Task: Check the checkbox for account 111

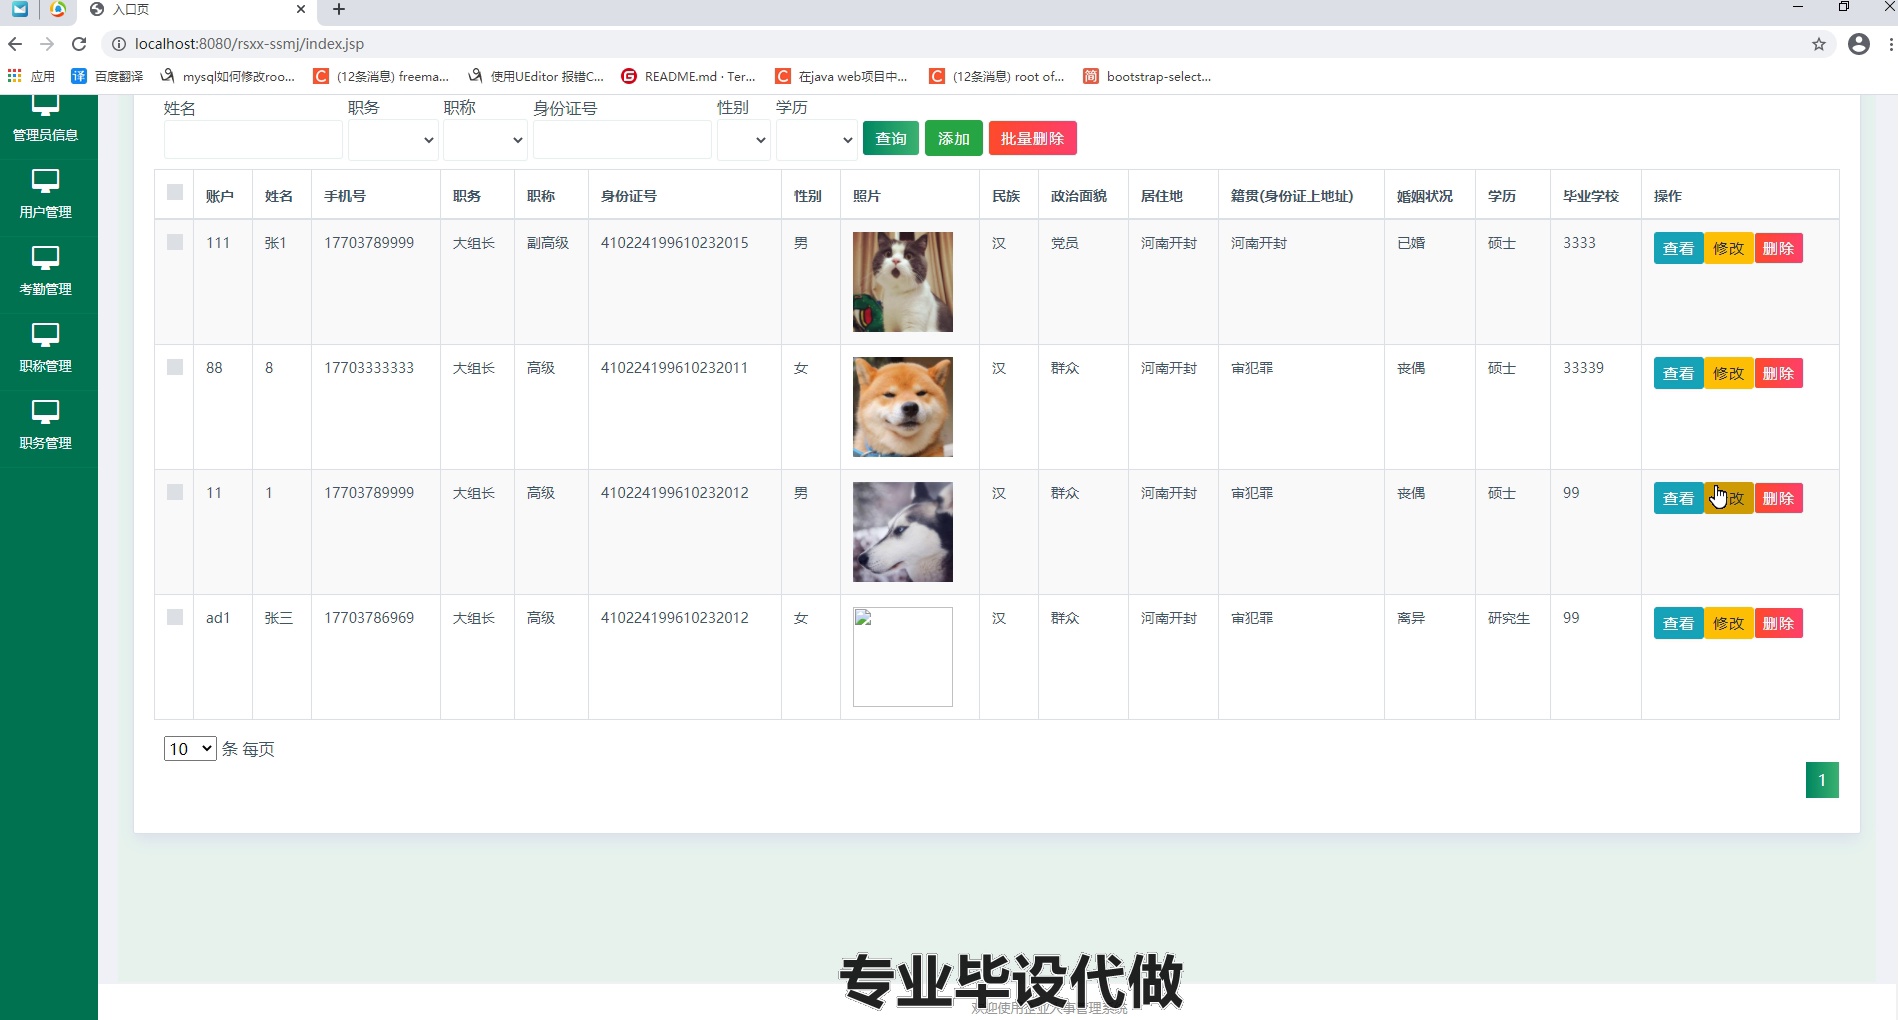Action: pyautogui.click(x=175, y=241)
